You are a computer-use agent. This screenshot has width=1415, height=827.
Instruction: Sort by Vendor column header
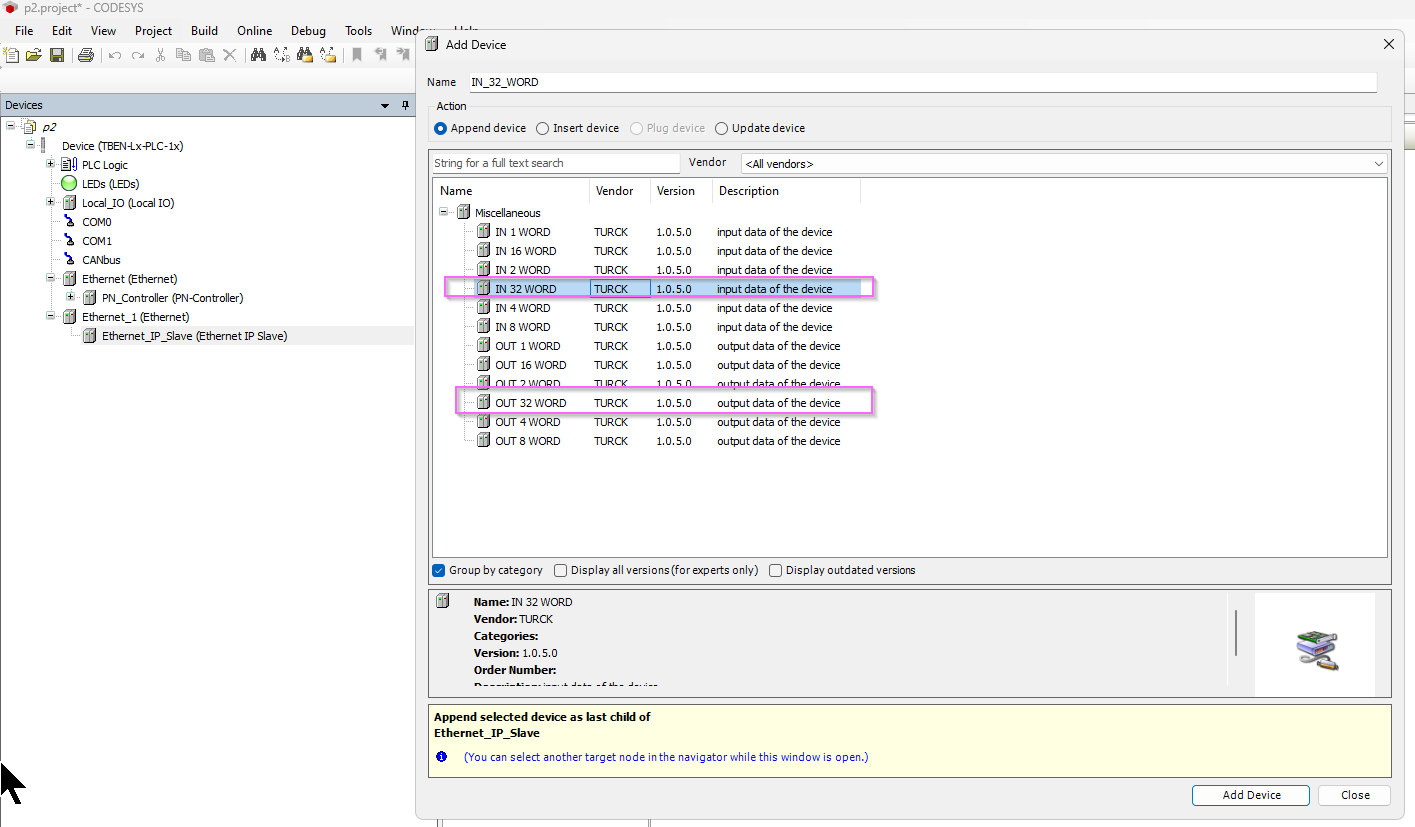620,191
